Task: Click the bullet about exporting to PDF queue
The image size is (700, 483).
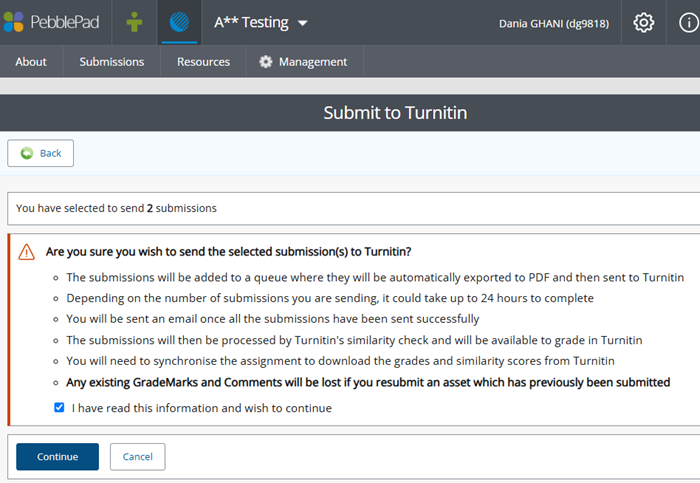Action: (x=375, y=277)
